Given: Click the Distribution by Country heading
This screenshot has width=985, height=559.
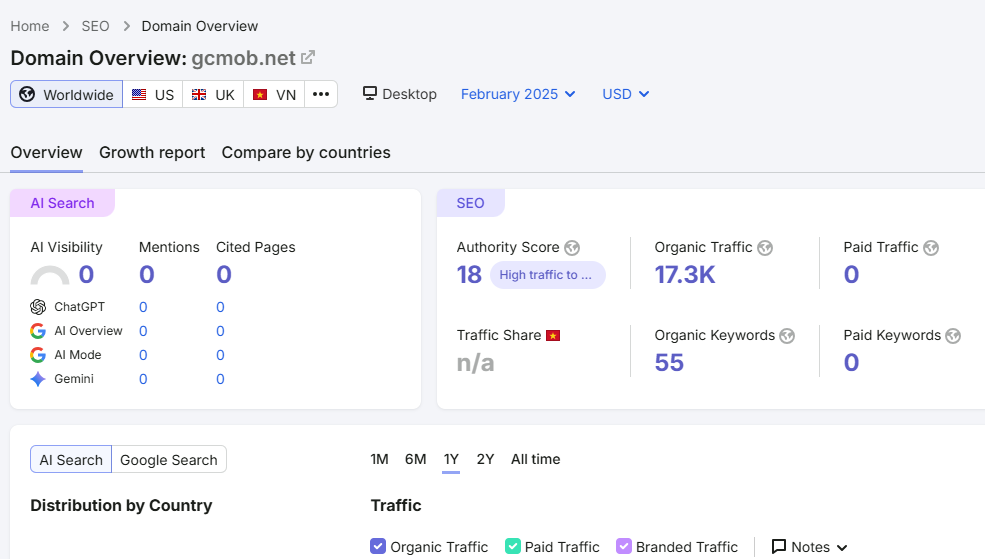Looking at the screenshot, I should pos(121,506).
